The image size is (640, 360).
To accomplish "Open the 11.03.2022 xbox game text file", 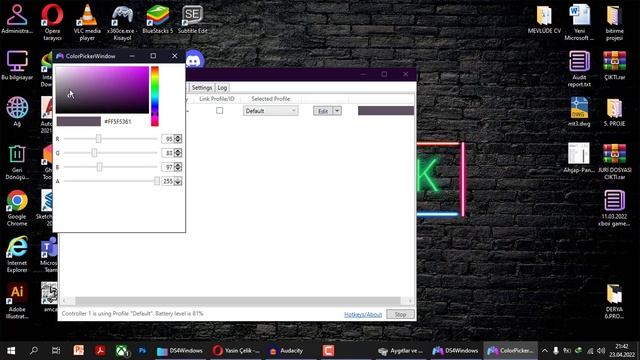I will coord(614,208).
